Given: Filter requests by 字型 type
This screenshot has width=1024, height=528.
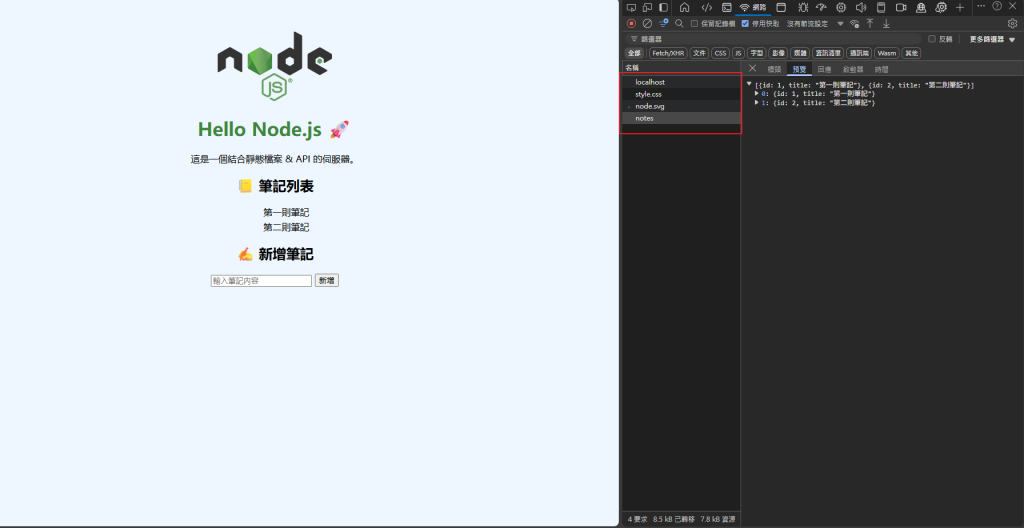Looking at the screenshot, I should click(x=756, y=53).
